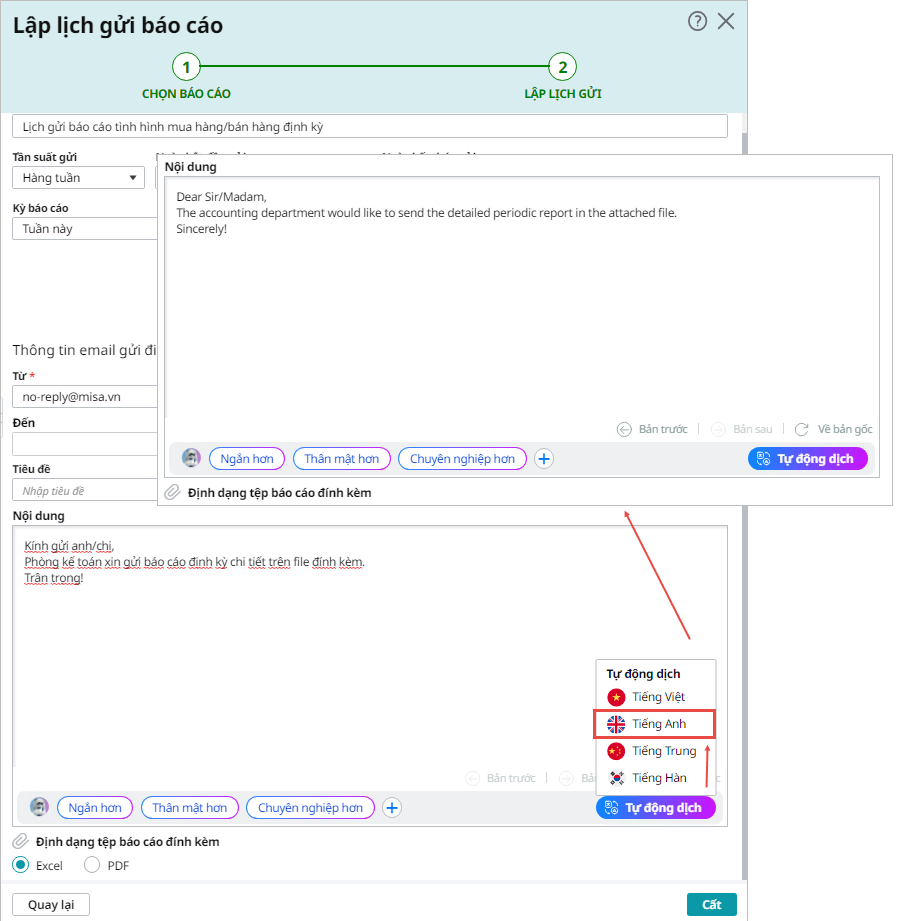The height and width of the screenshot is (921, 901).
Task: Select Tiếng Trung from the translate menu
Action: point(655,751)
